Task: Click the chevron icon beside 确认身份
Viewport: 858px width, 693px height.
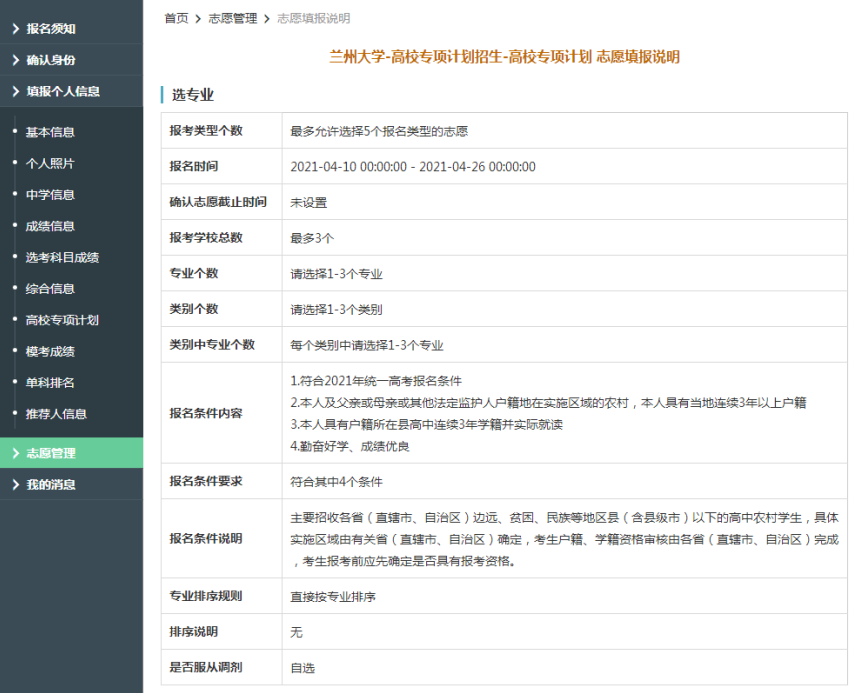Action: click(16, 60)
